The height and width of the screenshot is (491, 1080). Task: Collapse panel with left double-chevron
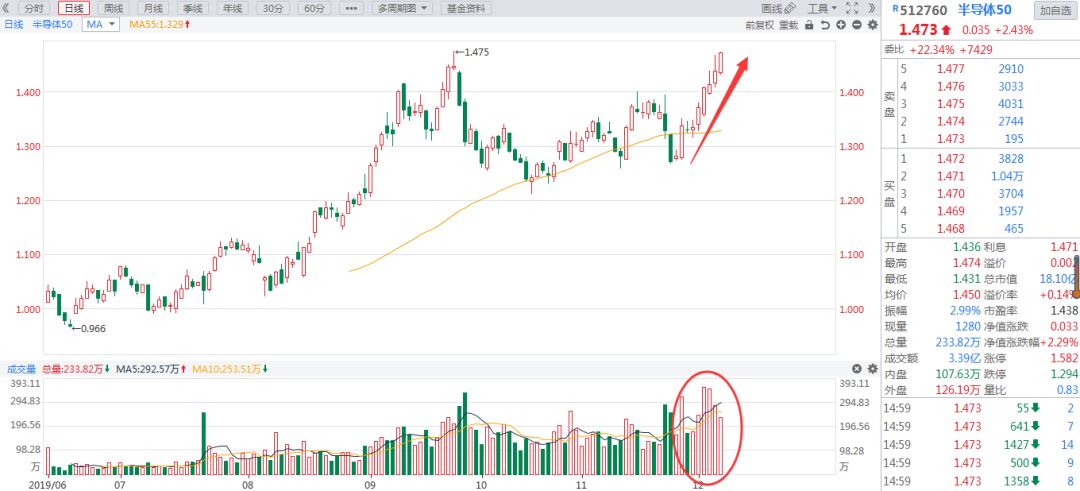pyautogui.click(x=6, y=8)
